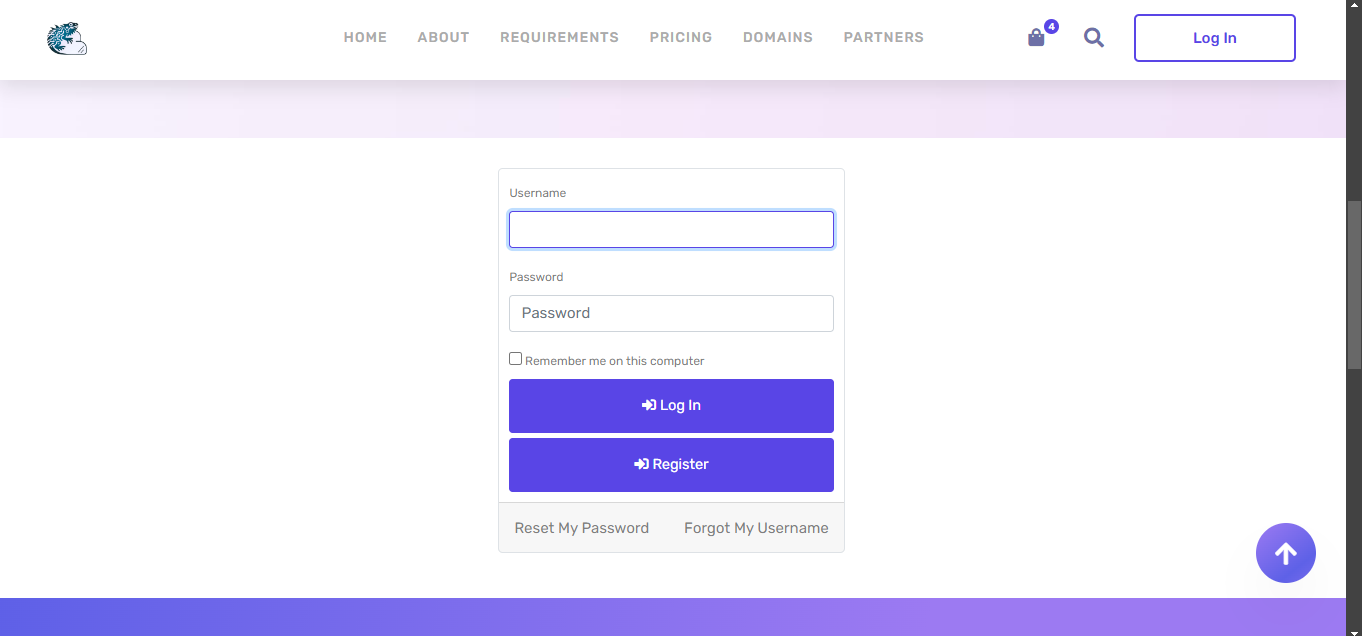Click the lizard logo icon

click(66, 38)
